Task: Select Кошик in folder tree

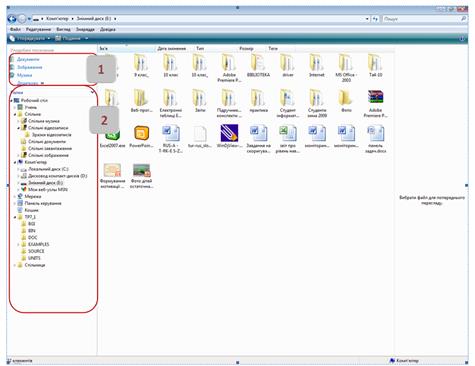Action: point(31,210)
